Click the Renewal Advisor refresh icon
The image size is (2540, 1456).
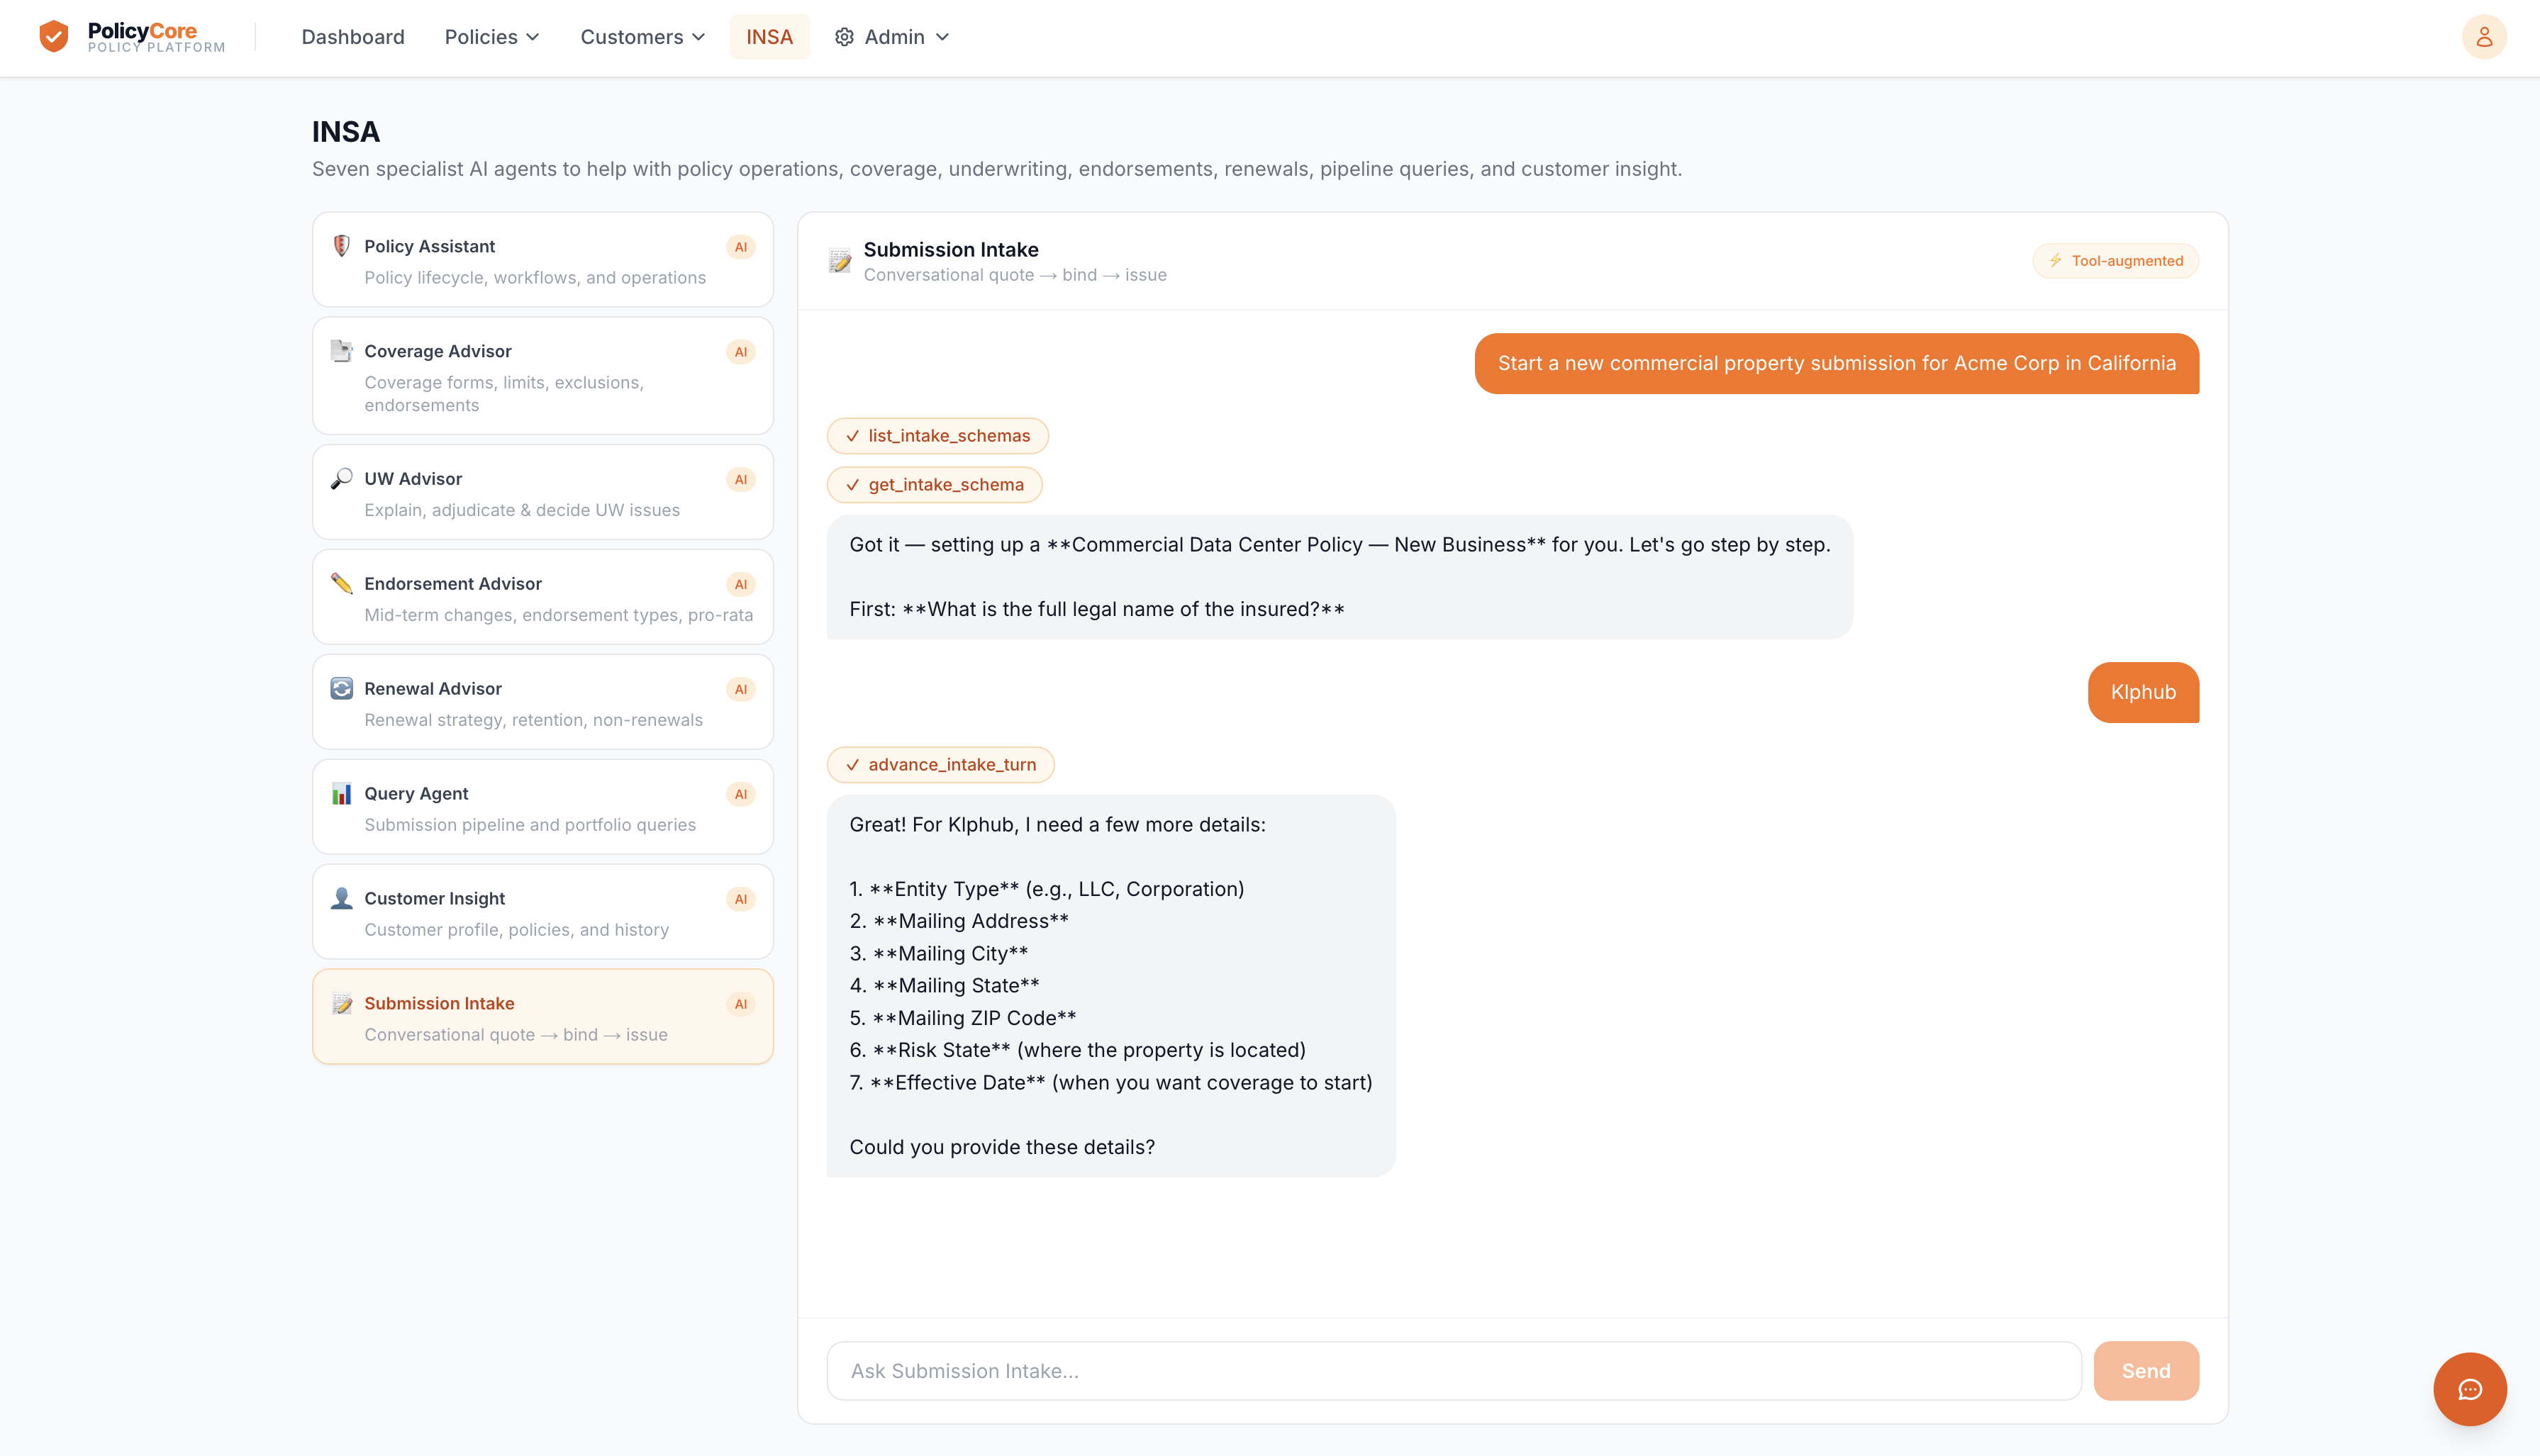point(341,689)
